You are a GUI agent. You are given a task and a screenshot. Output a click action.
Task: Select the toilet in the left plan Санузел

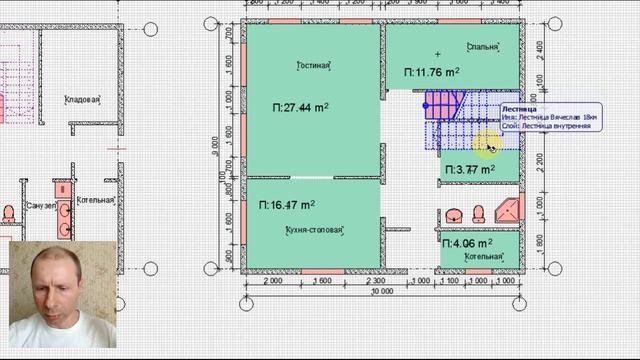(x=9, y=214)
